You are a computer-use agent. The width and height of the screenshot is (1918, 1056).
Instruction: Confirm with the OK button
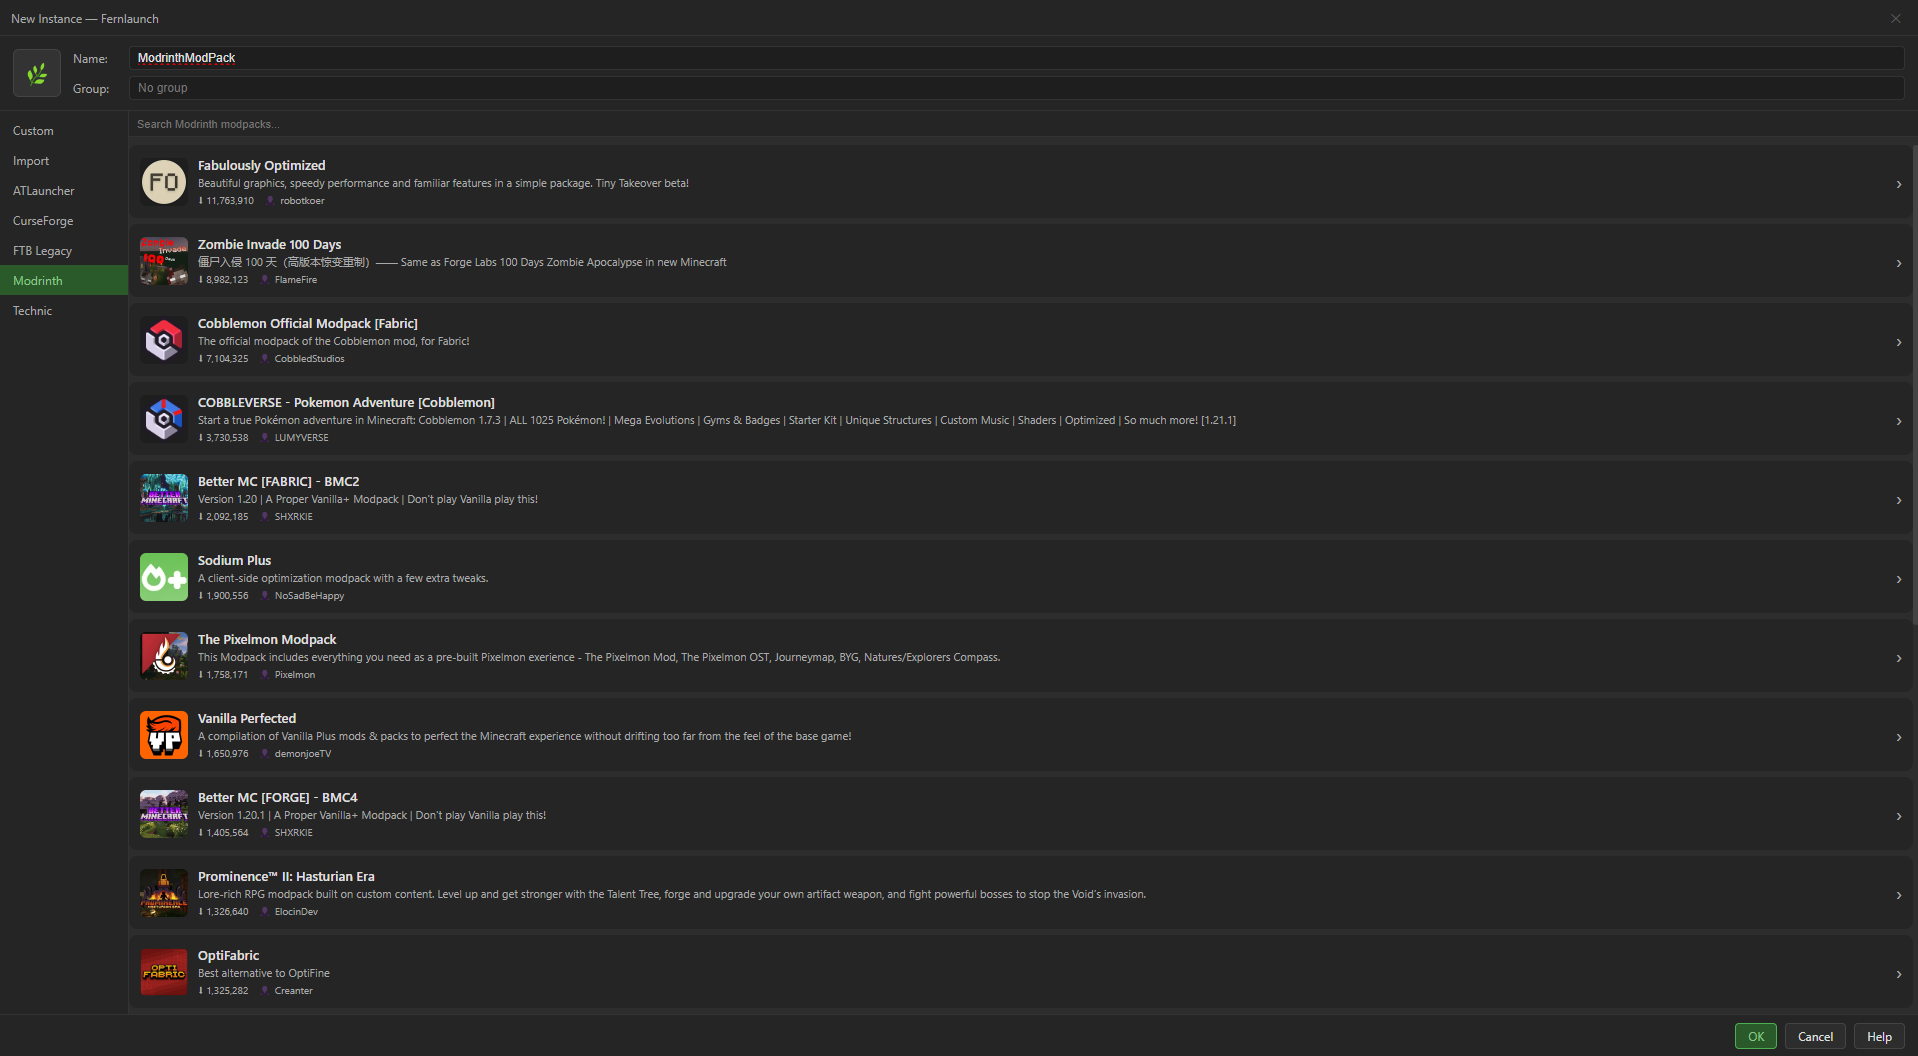point(1755,1037)
